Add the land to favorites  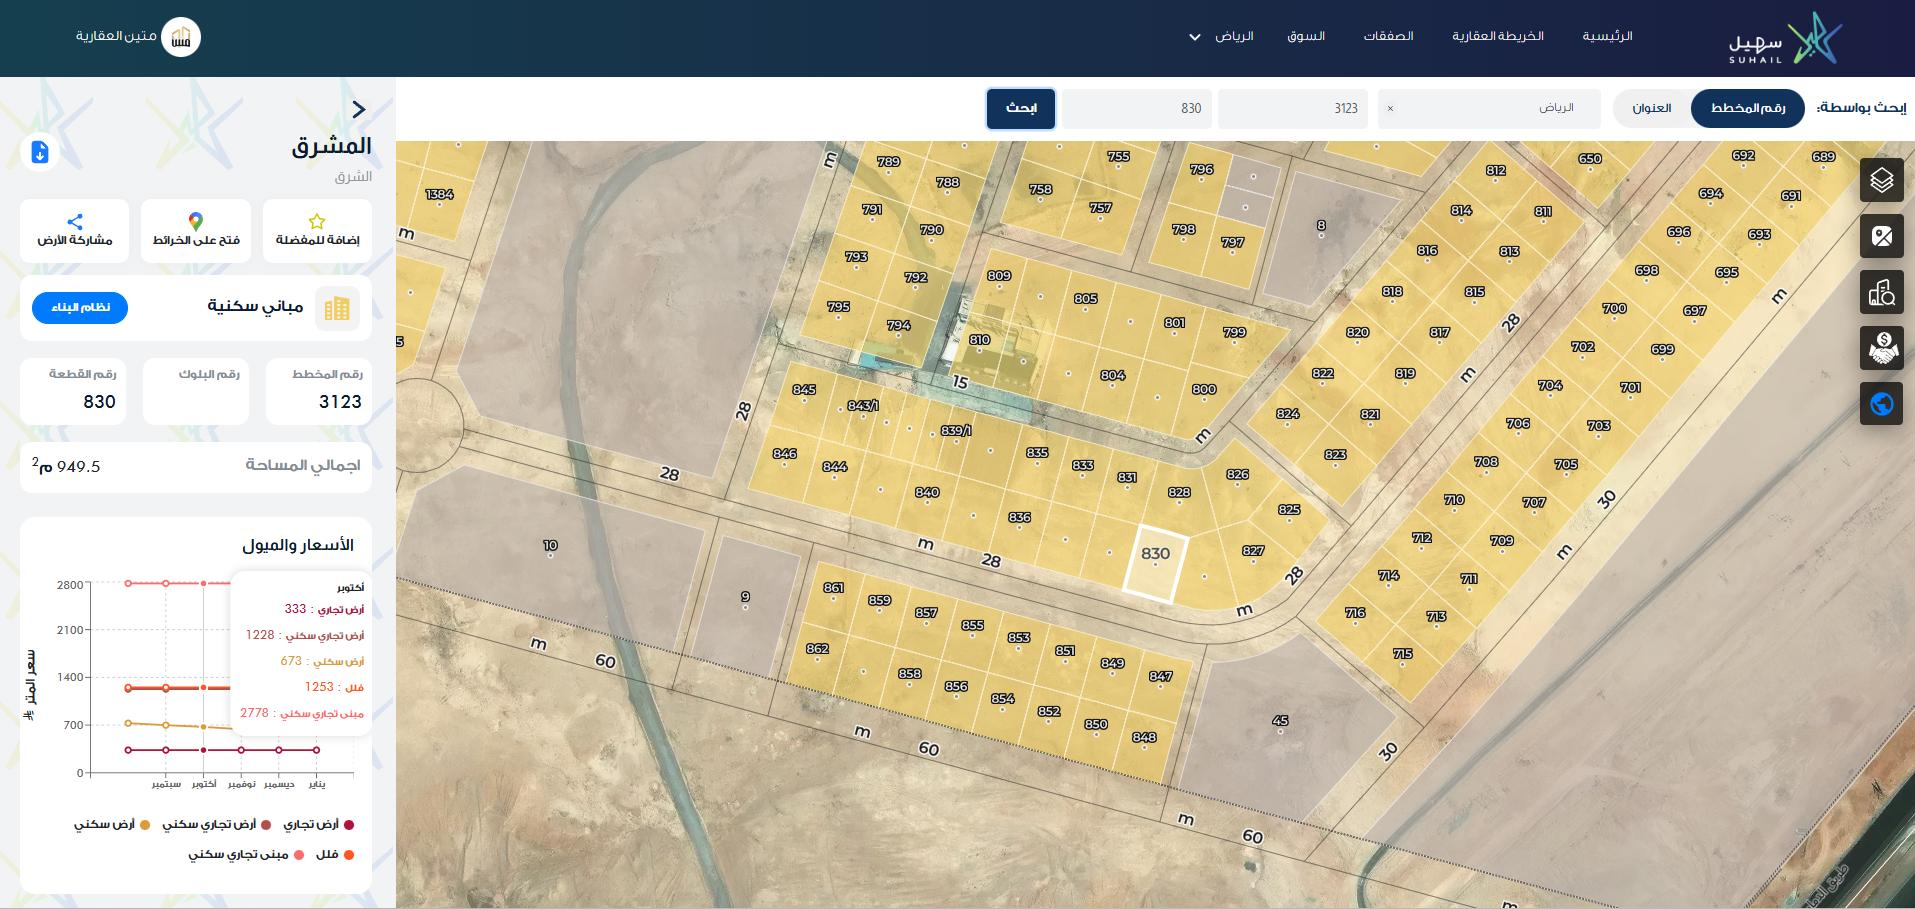[317, 230]
